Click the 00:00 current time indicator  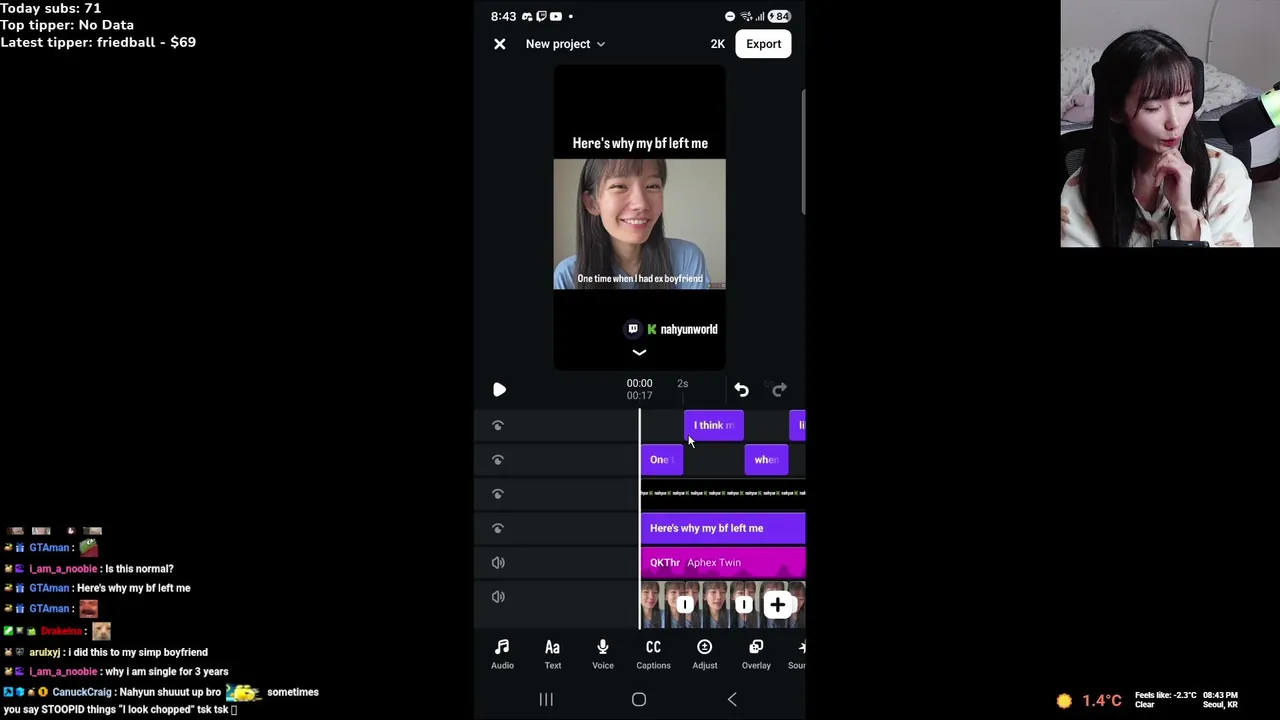[639, 383]
